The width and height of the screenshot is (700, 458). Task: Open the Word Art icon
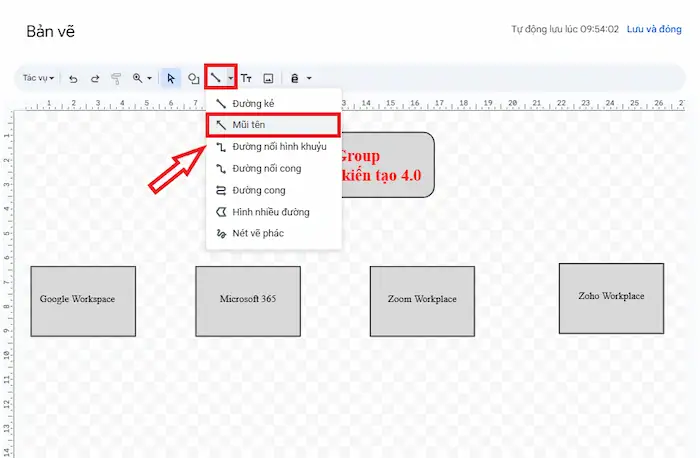click(295, 79)
